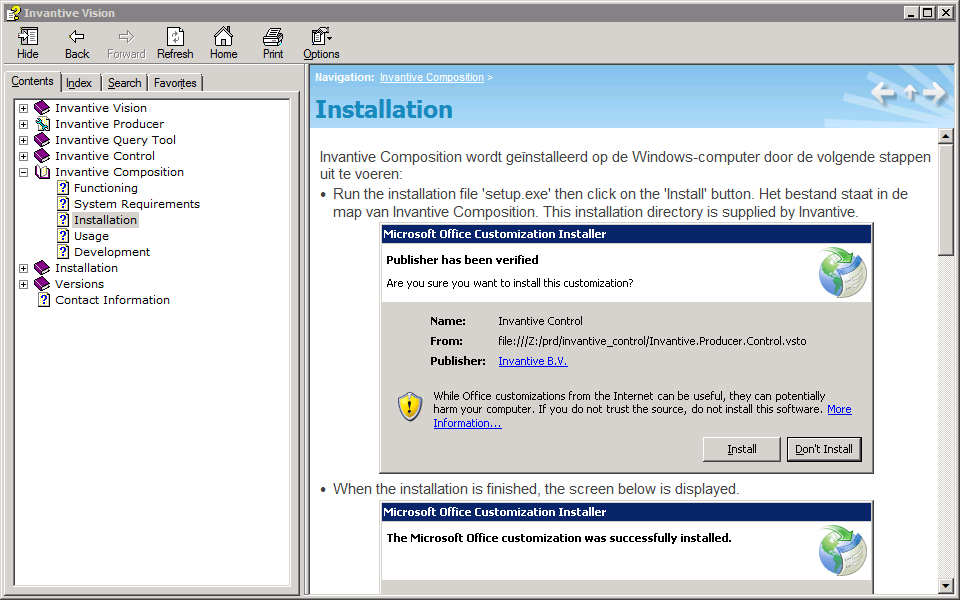960x600 pixels.
Task: Click the Development topic page icon
Action: click(x=63, y=252)
